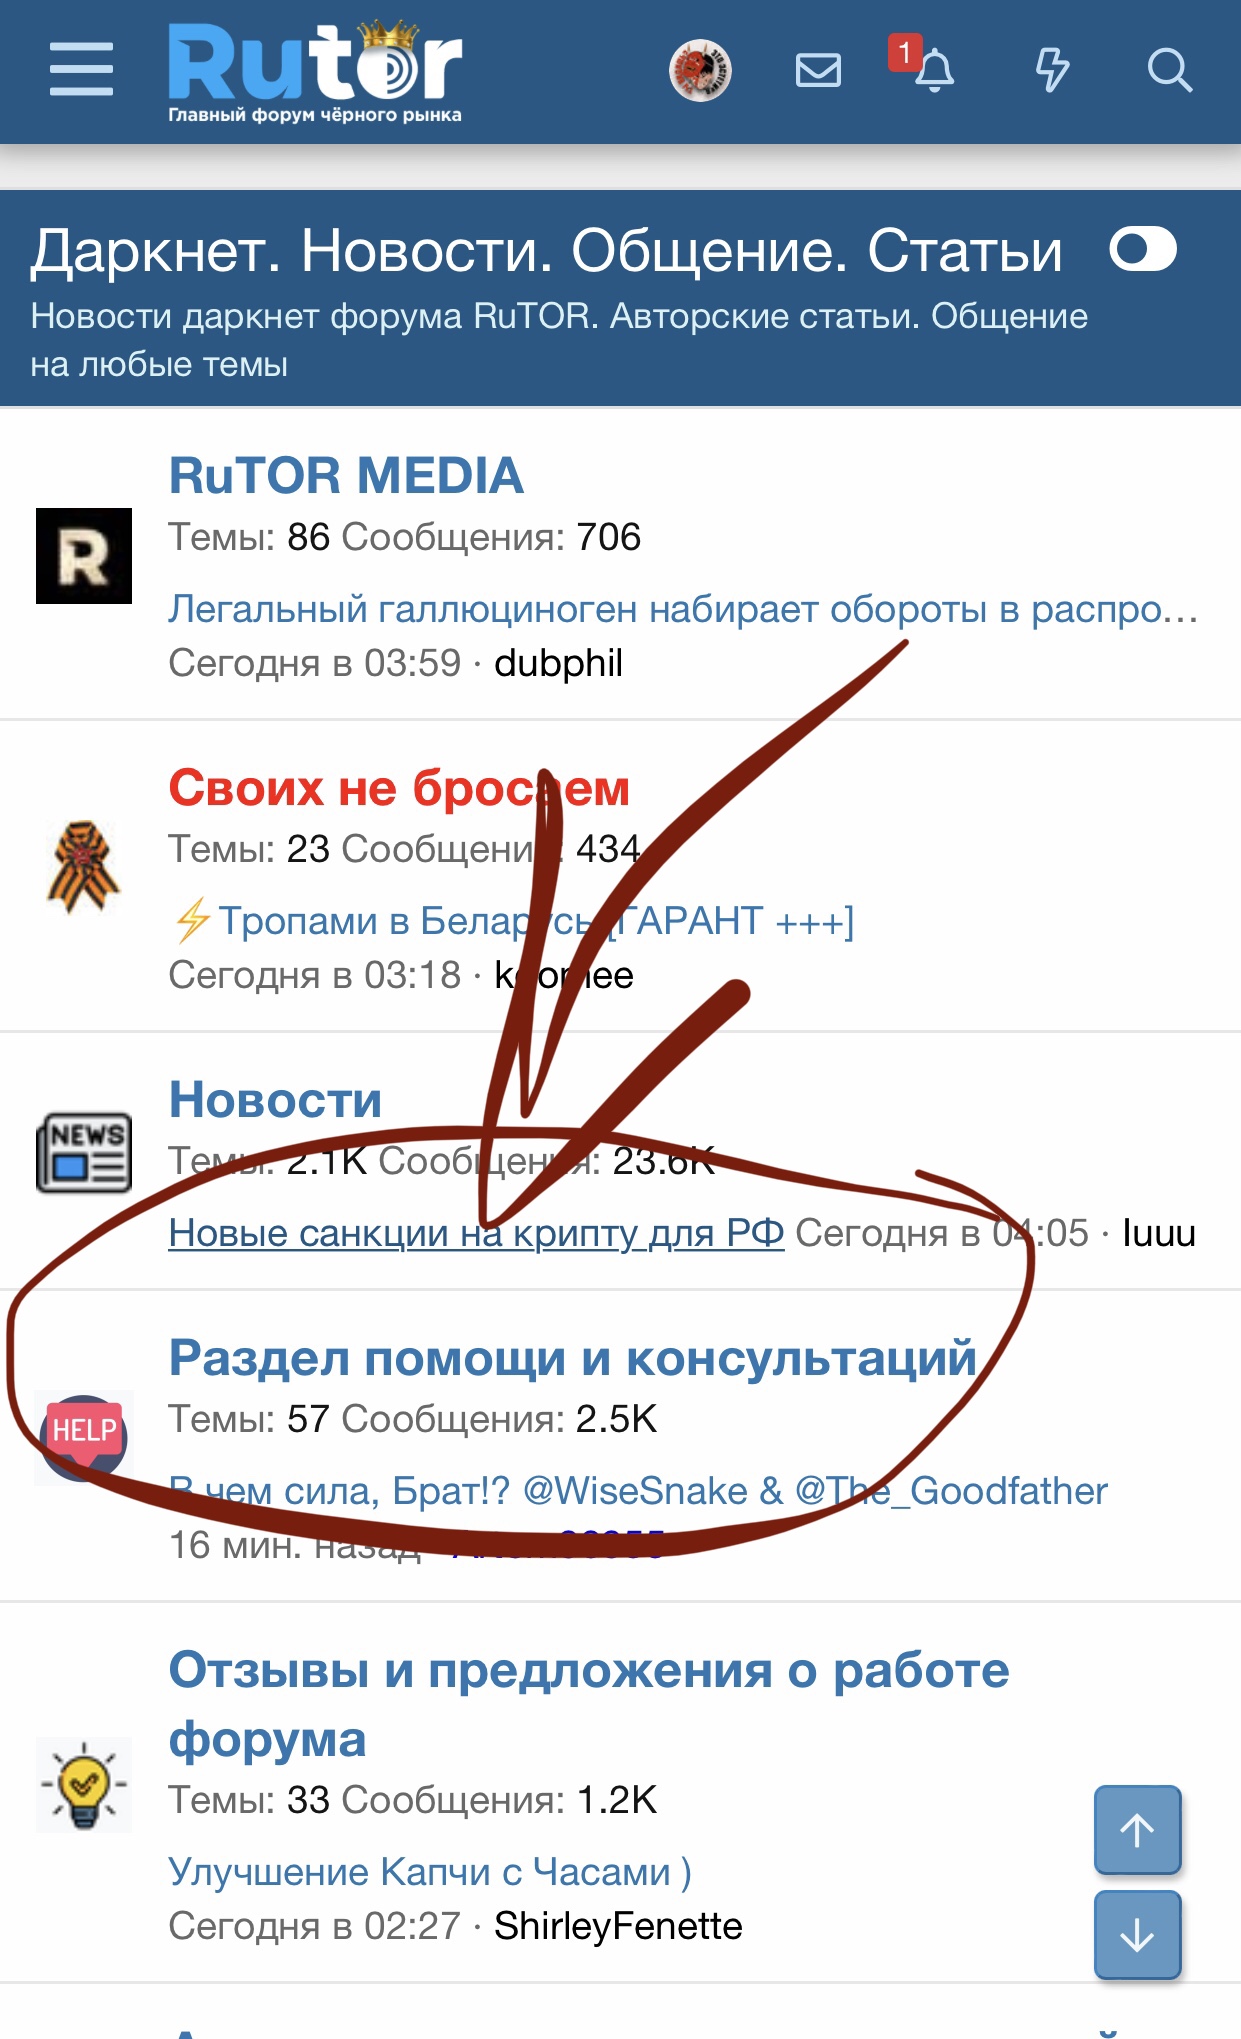Toggle the category collapse switch
This screenshot has height=2039, width=1241.
(x=1143, y=249)
